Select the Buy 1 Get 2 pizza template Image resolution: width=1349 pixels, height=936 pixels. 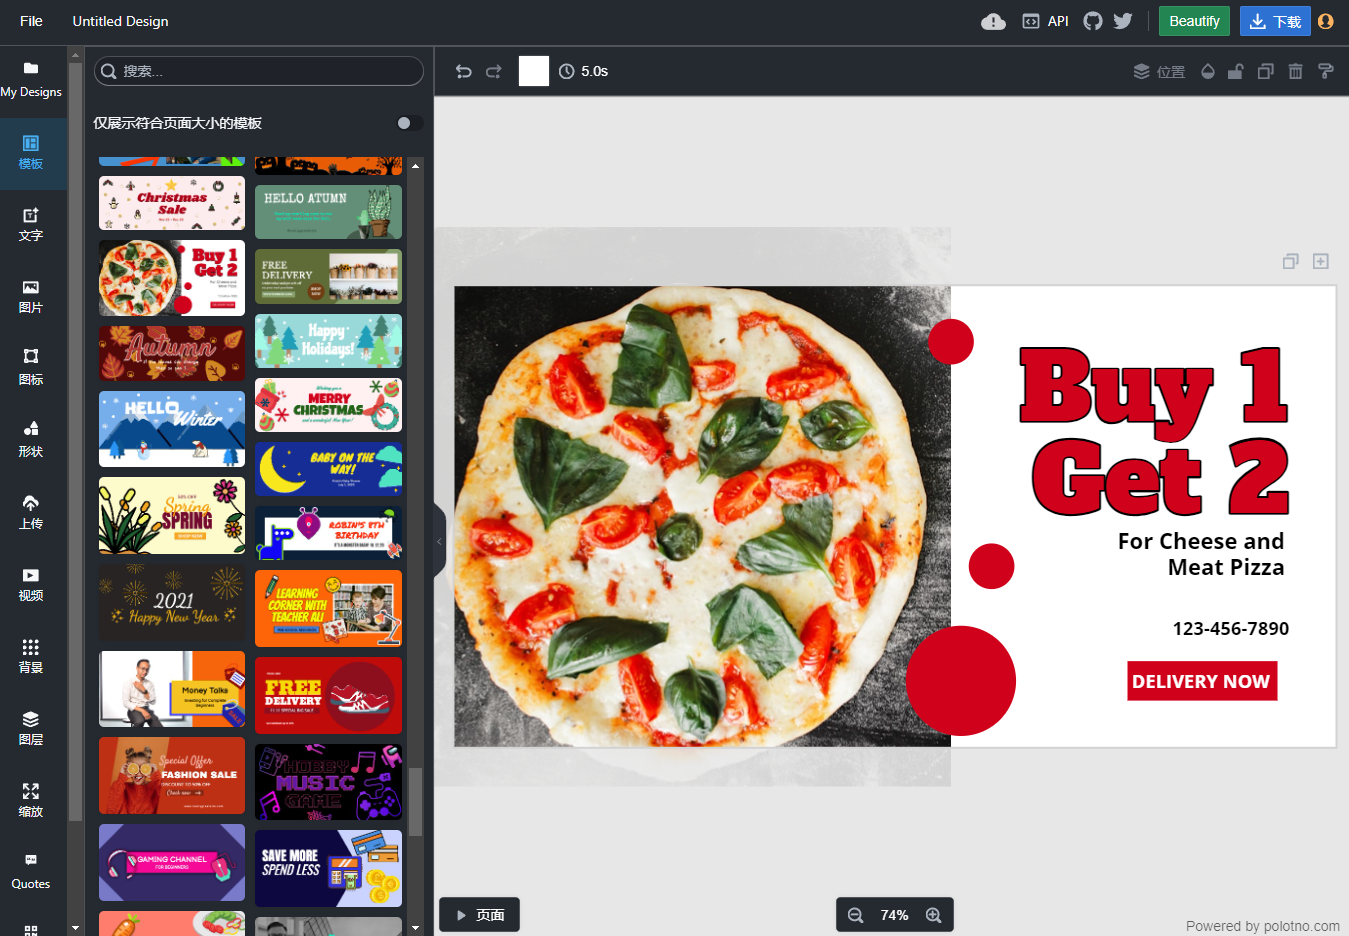click(172, 278)
